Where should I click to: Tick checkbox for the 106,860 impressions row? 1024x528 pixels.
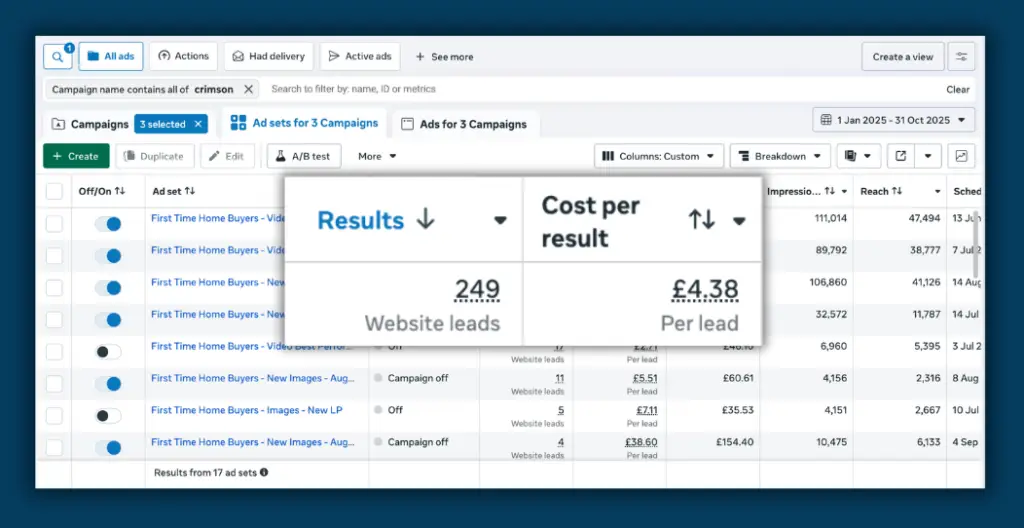coord(54,288)
